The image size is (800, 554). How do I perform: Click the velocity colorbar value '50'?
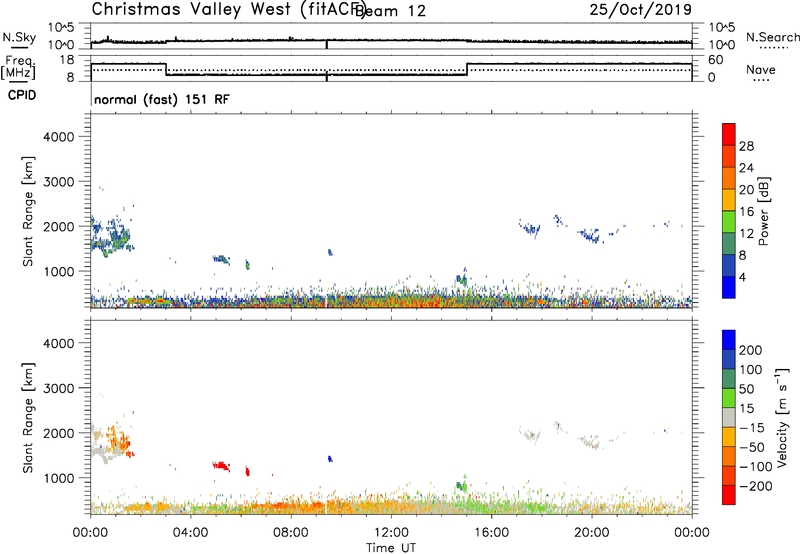pos(746,389)
